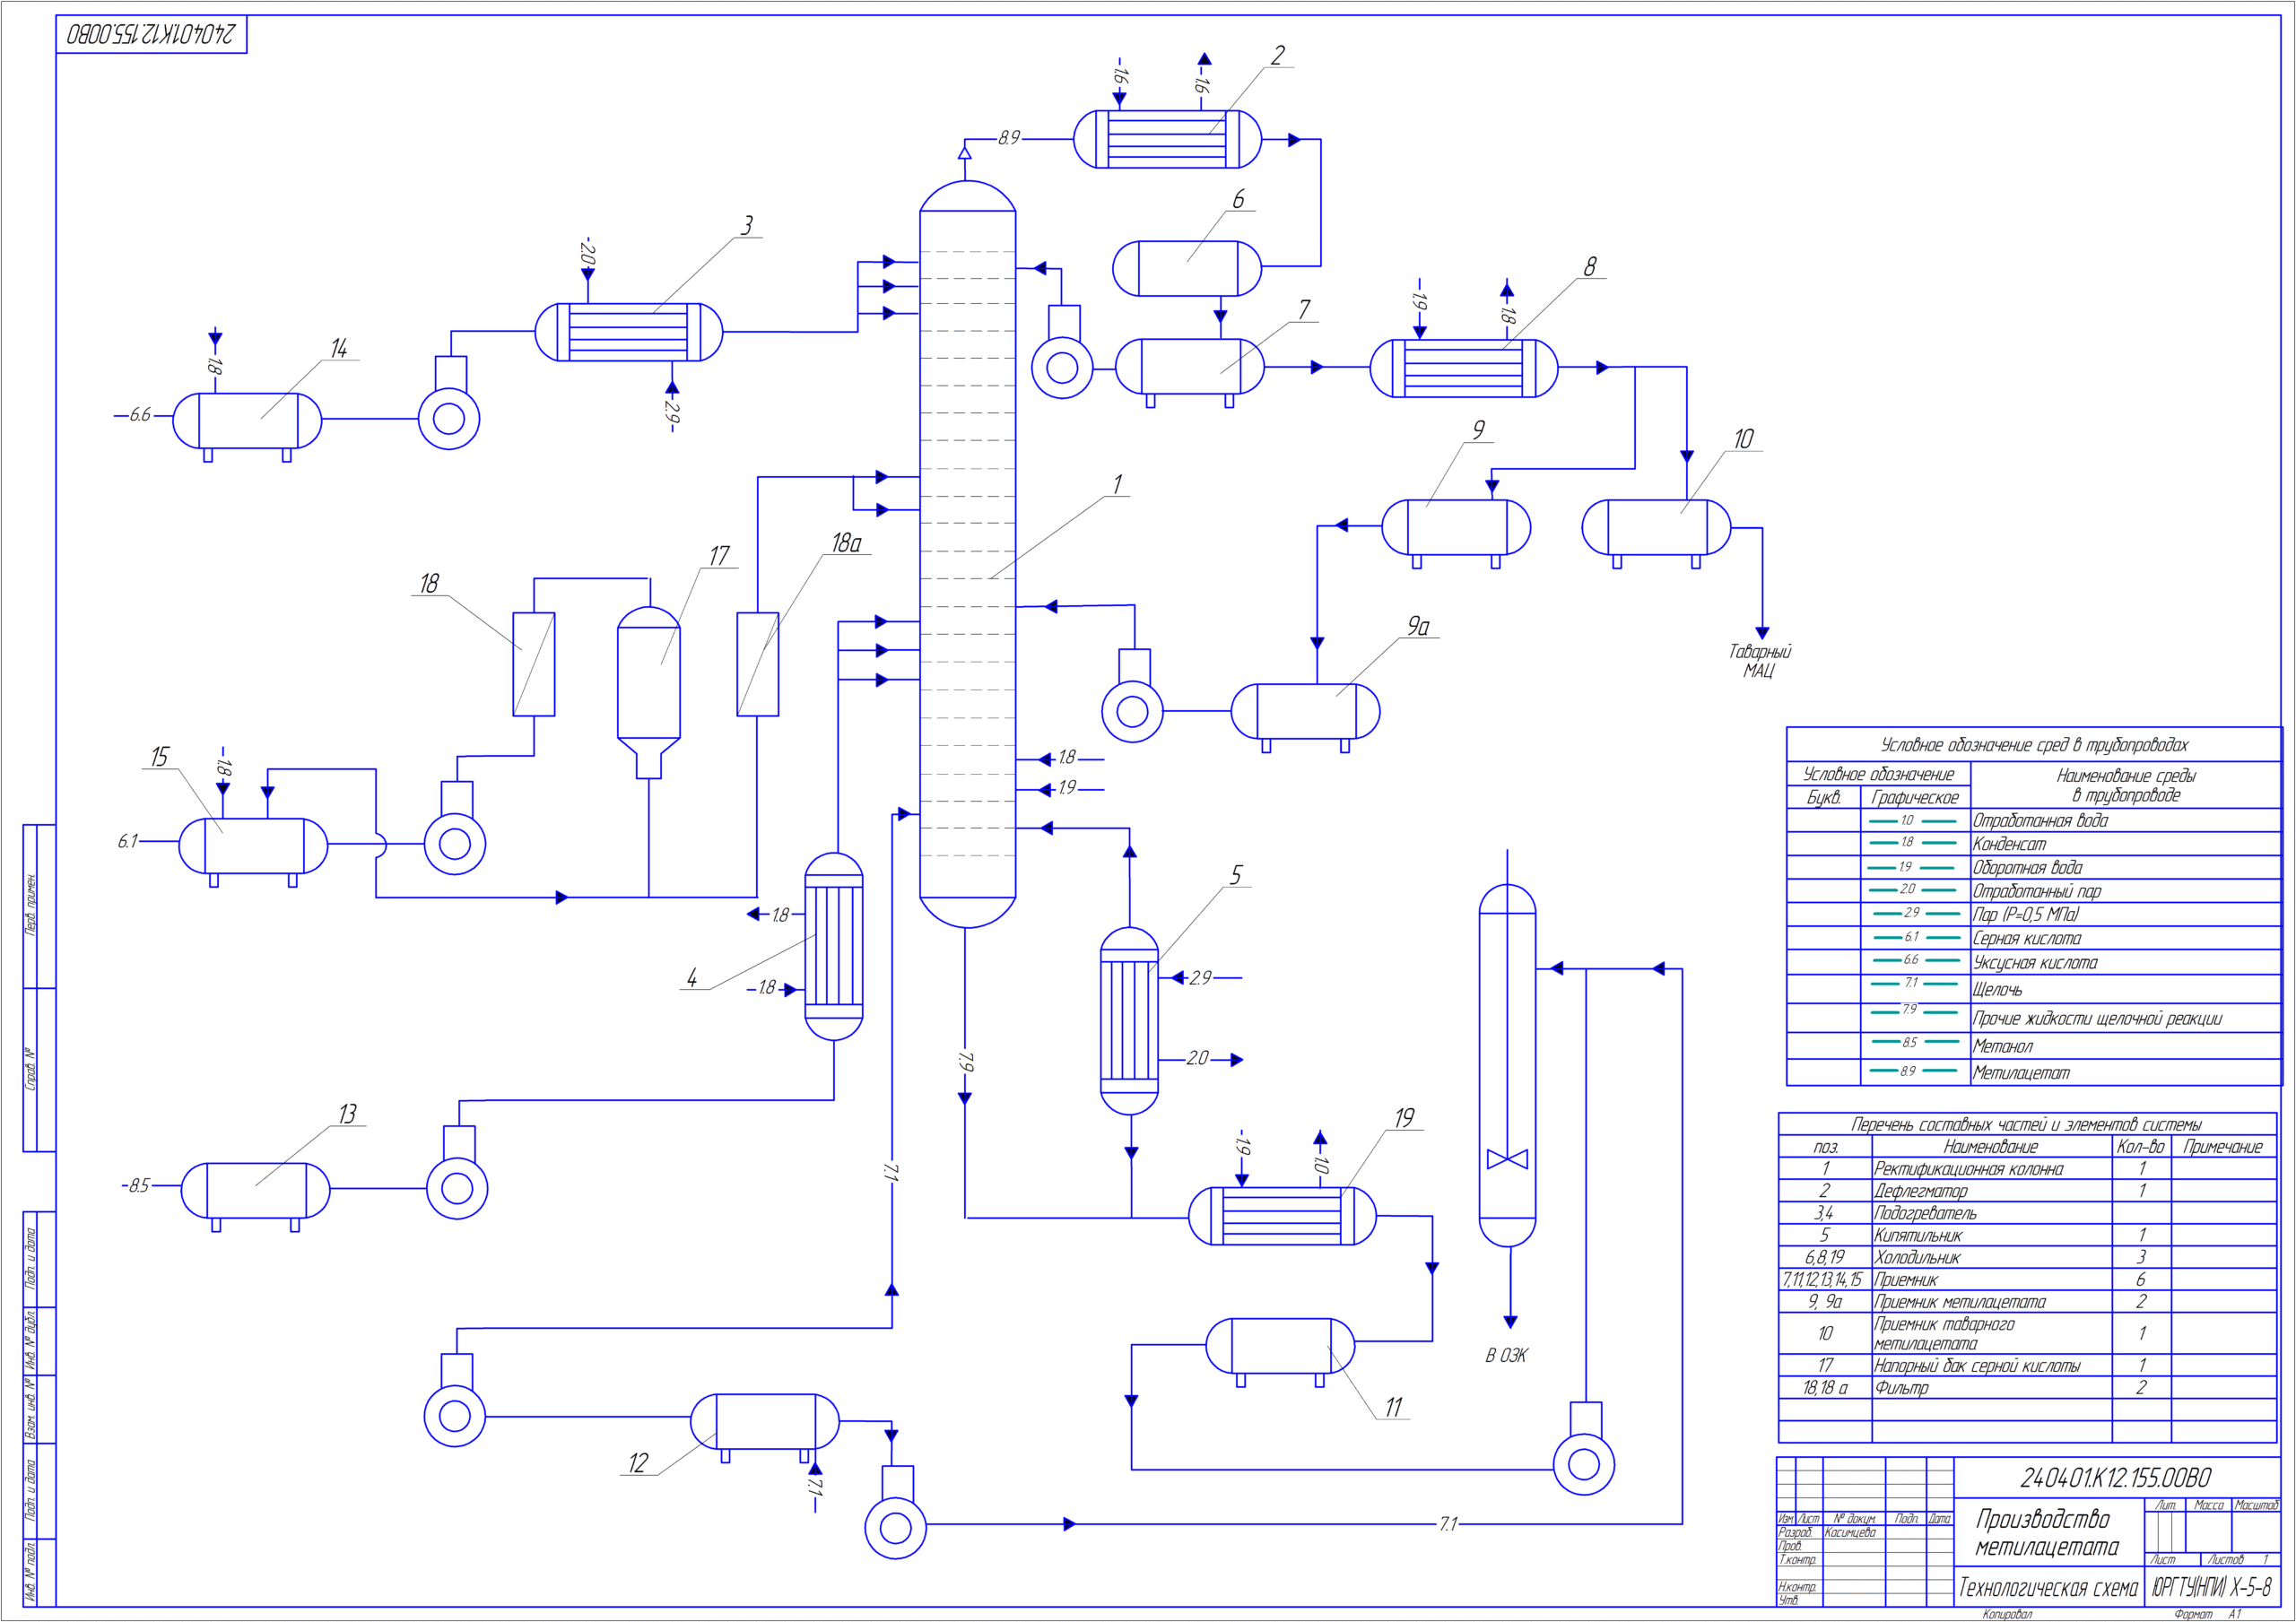Click mirrored drawing code in top-left corner
This screenshot has height=1622, width=2296.
click(151, 34)
